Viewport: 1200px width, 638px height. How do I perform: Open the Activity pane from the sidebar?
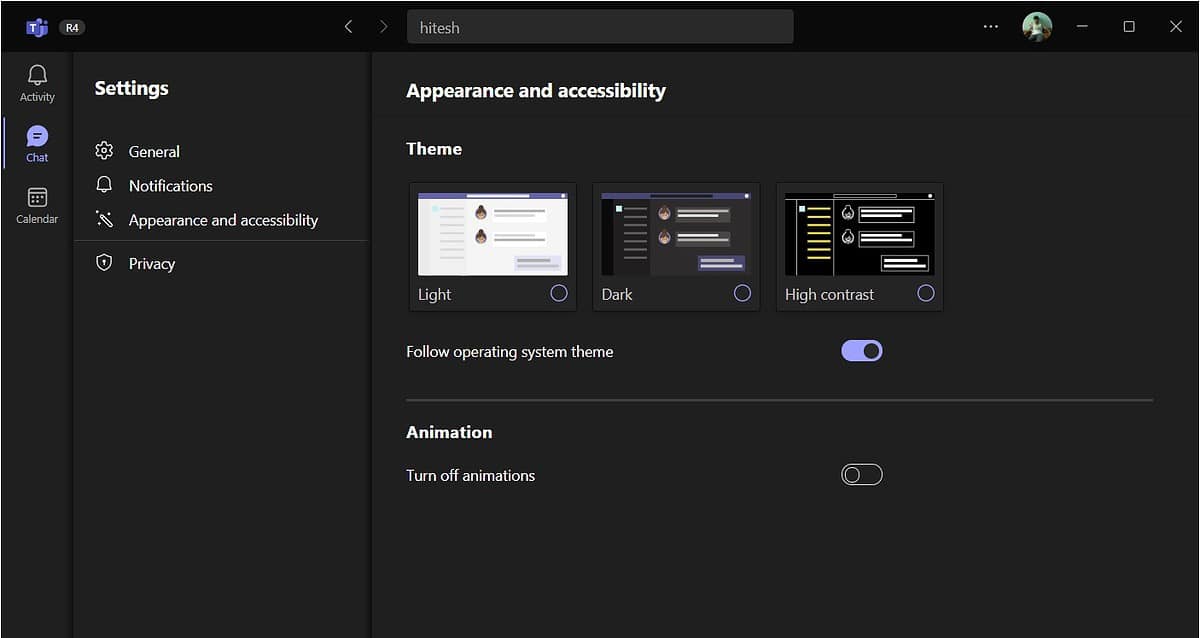36,82
